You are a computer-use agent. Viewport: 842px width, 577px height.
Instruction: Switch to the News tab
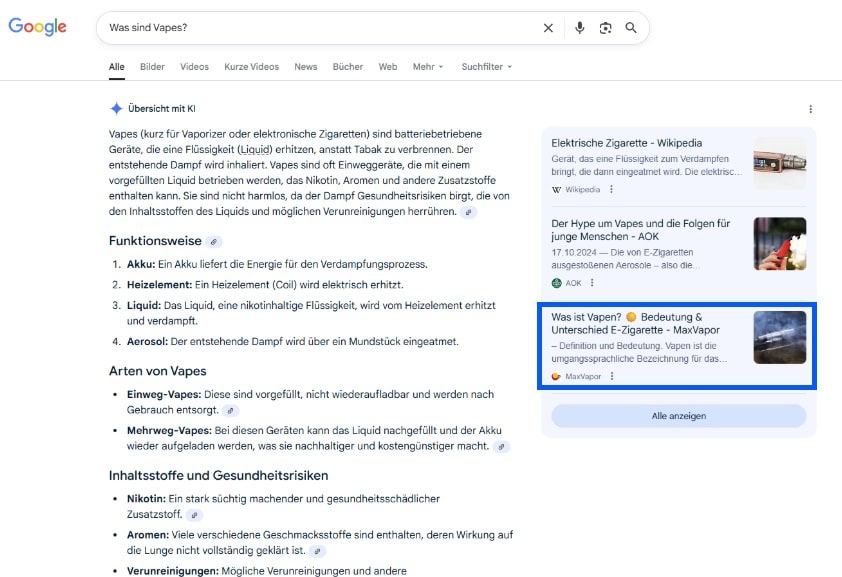pos(305,66)
